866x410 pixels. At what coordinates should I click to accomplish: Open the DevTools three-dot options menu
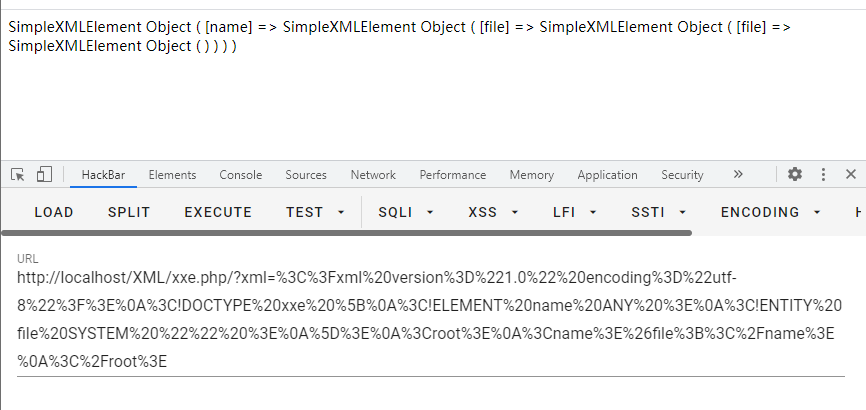pos(823,175)
